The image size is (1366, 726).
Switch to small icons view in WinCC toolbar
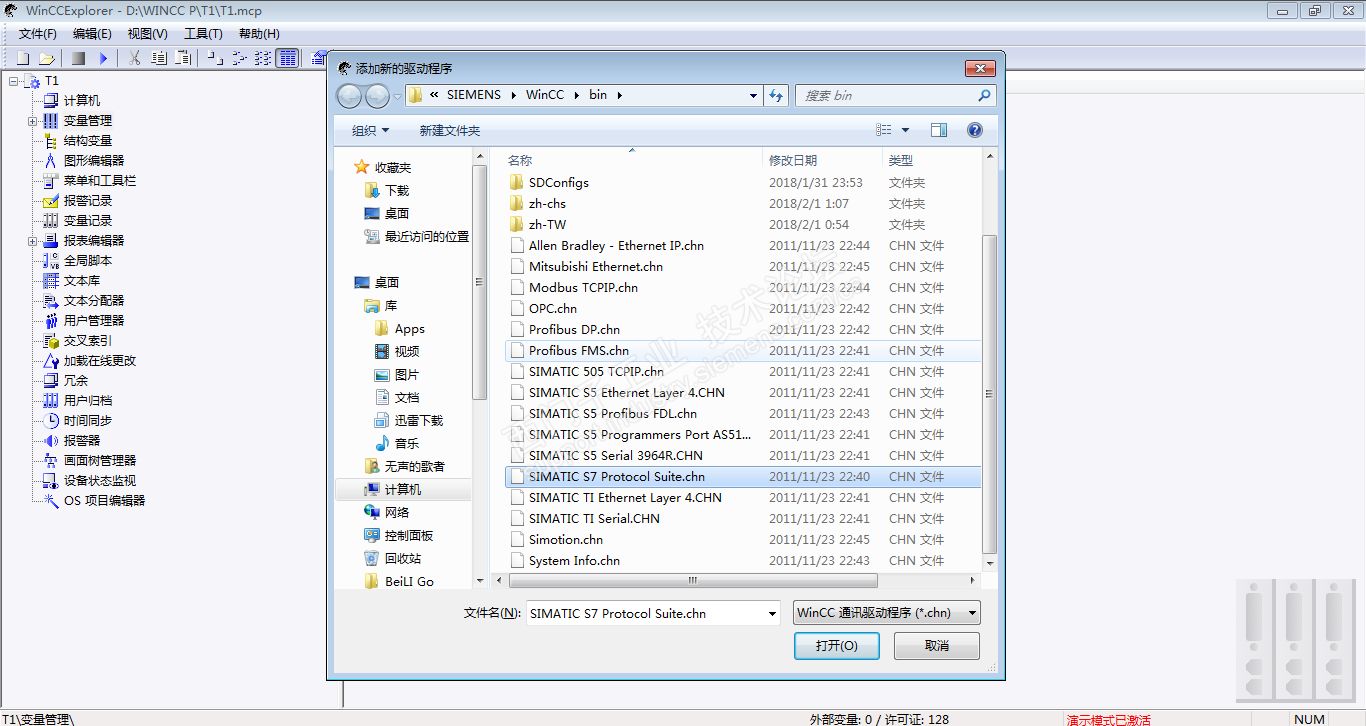[239, 58]
